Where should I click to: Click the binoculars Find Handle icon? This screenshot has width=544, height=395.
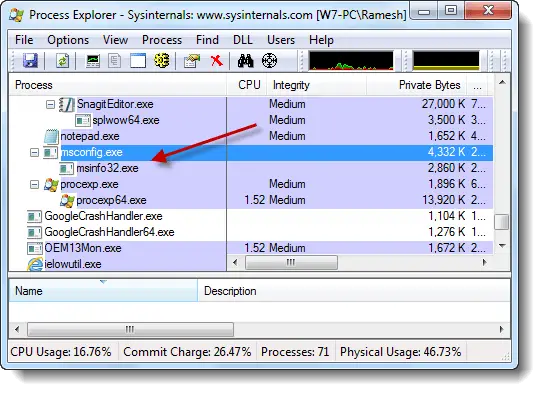click(245, 61)
